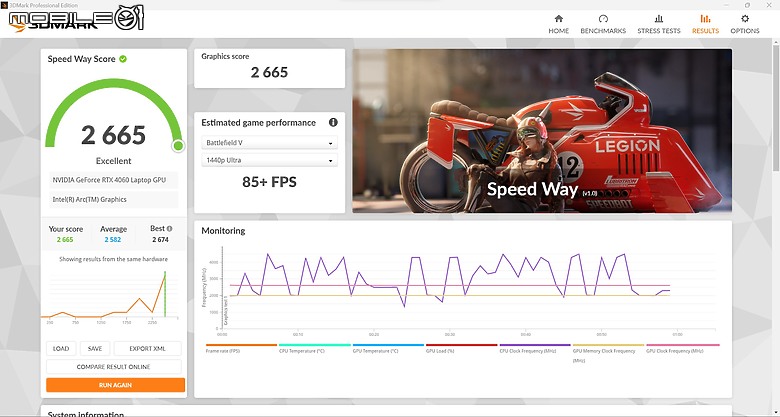Toggle the GPU Clock Frequency legend entry
Screen dimensions: 780x417
pos(682,348)
